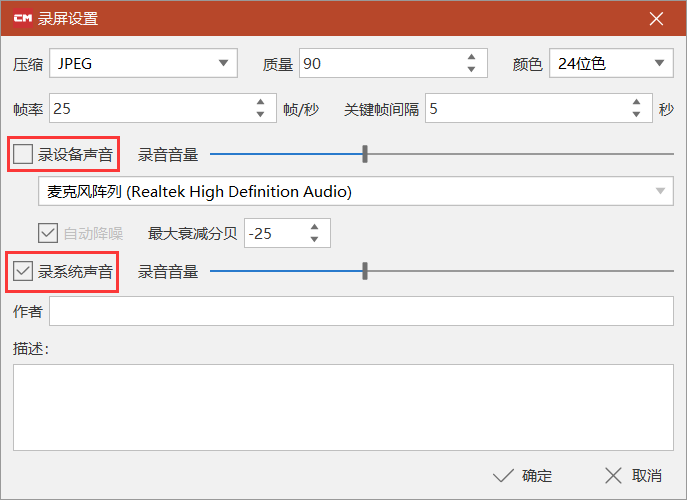Close the 录屏设置 dialog
Screen dimensions: 687x500
coord(656,18)
